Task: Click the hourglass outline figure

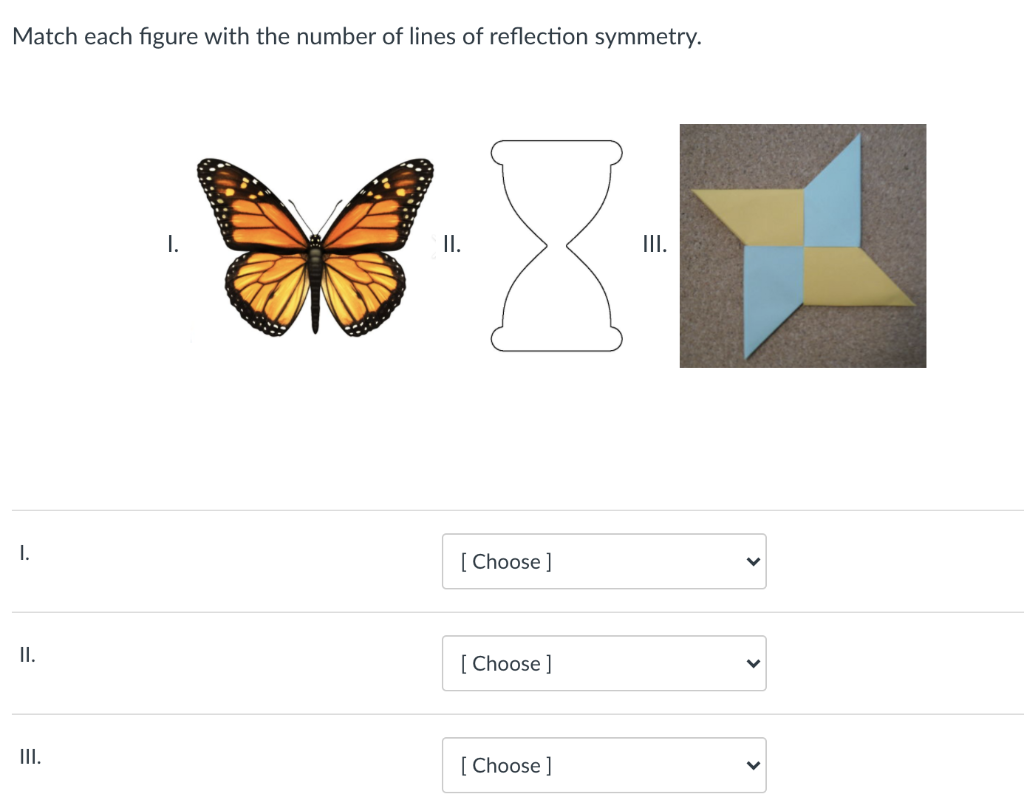Action: [556, 246]
